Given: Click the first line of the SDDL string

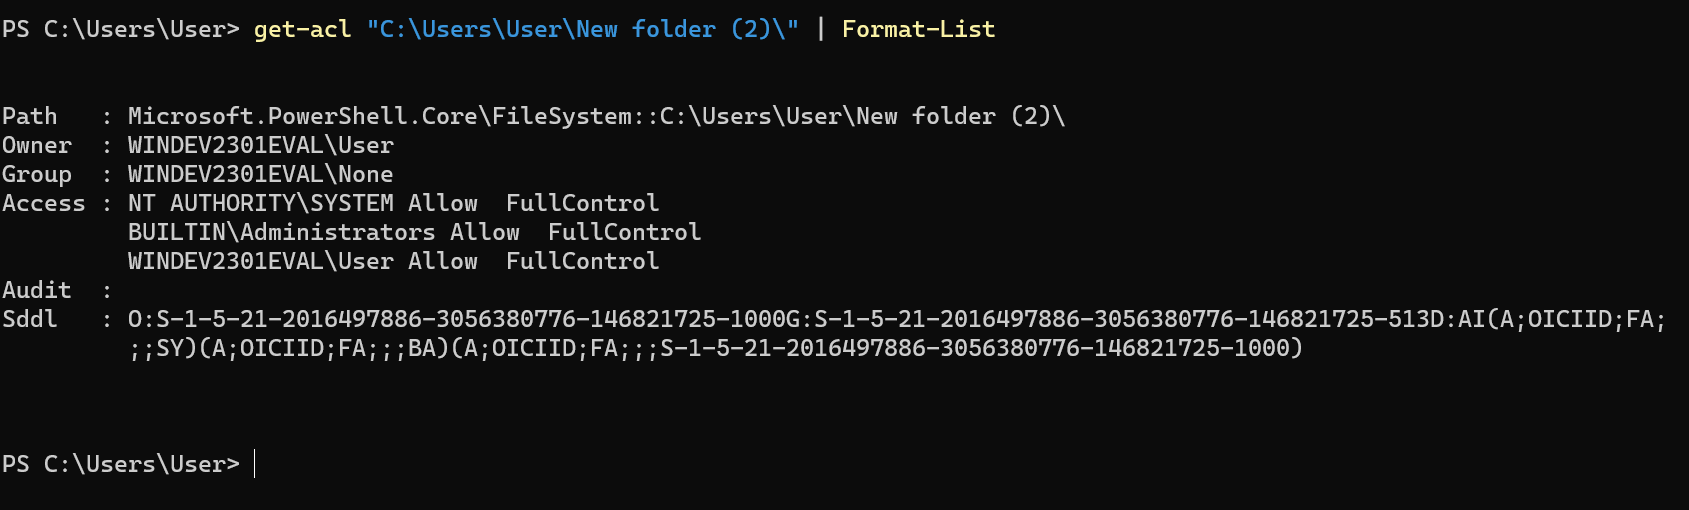Looking at the screenshot, I should pyautogui.click(x=897, y=319).
